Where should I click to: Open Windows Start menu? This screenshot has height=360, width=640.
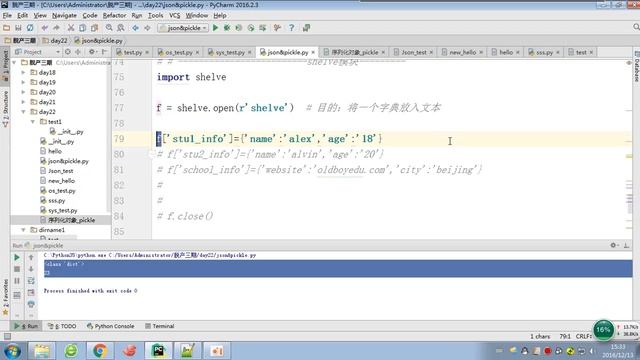pos(12,351)
